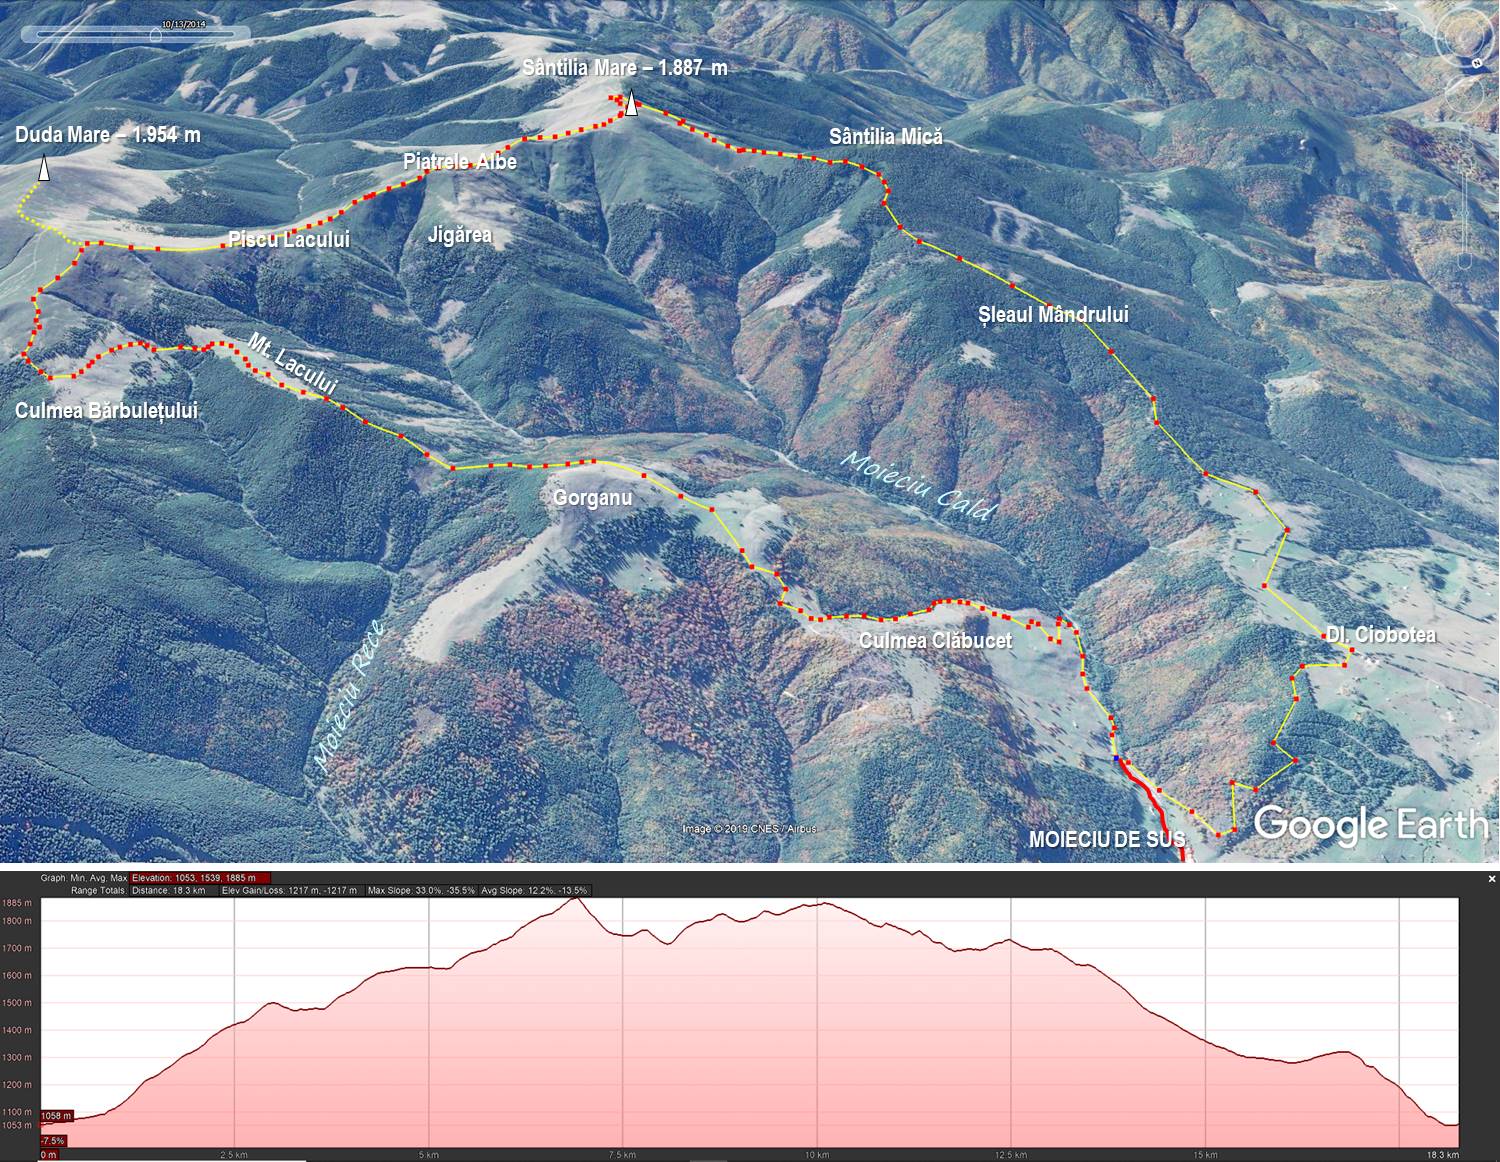Viewport: 1500px width, 1162px height.
Task: Click the Culmea Clăbucet map label
Action: pyautogui.click(x=935, y=641)
